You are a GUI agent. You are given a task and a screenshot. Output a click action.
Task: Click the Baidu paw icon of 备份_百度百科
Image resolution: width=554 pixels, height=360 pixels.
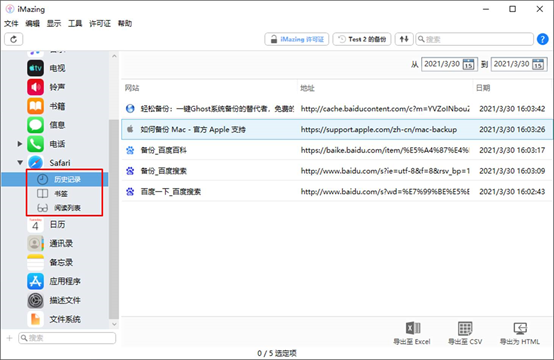pos(130,151)
